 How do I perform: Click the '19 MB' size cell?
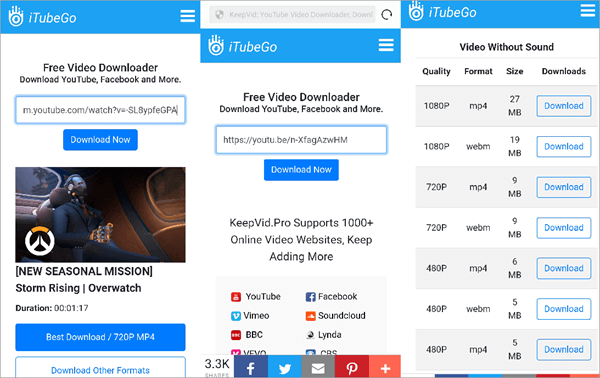515,146
